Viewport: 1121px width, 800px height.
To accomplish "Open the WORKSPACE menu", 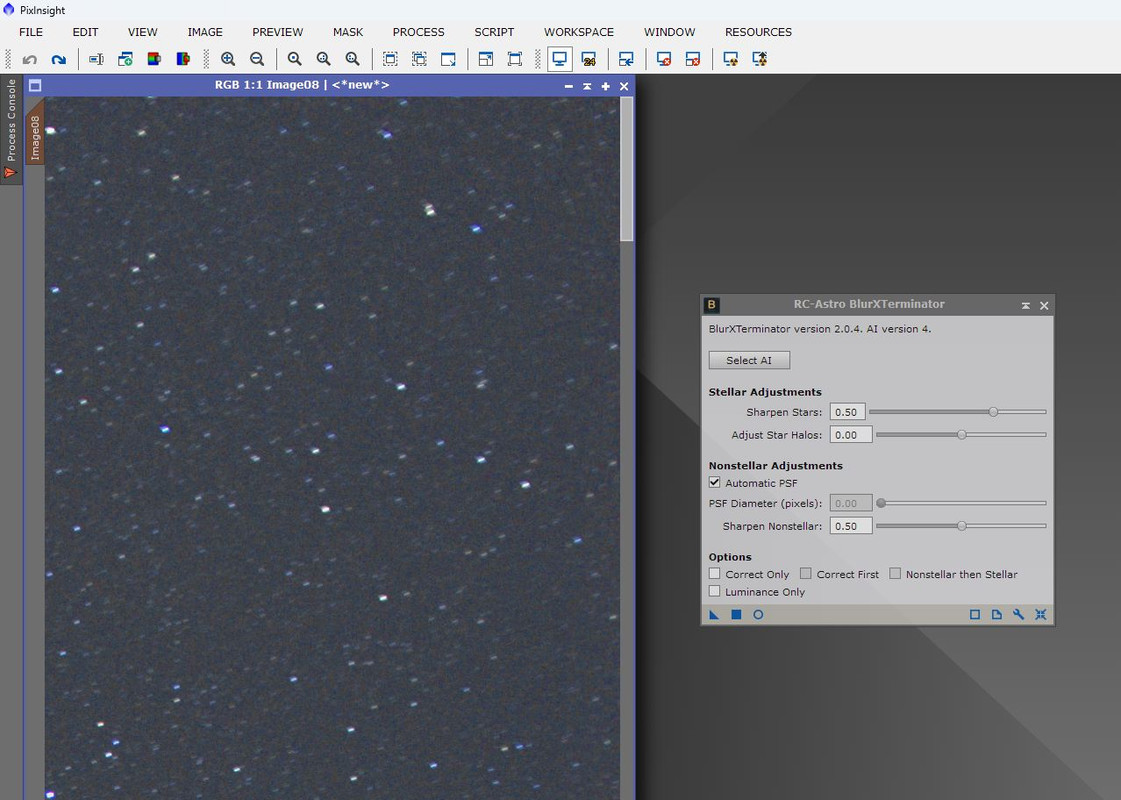I will coord(578,32).
